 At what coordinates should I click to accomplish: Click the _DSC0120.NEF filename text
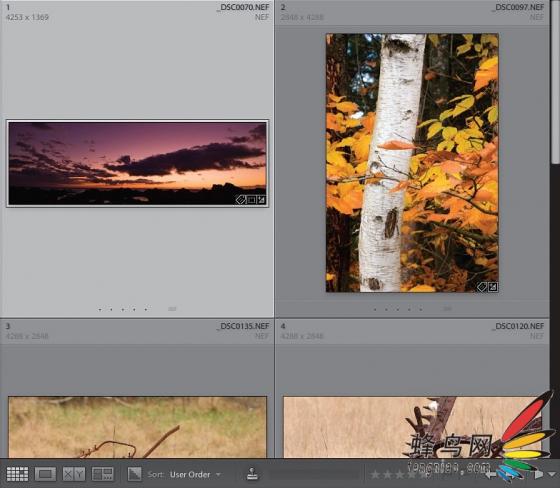coord(518,326)
